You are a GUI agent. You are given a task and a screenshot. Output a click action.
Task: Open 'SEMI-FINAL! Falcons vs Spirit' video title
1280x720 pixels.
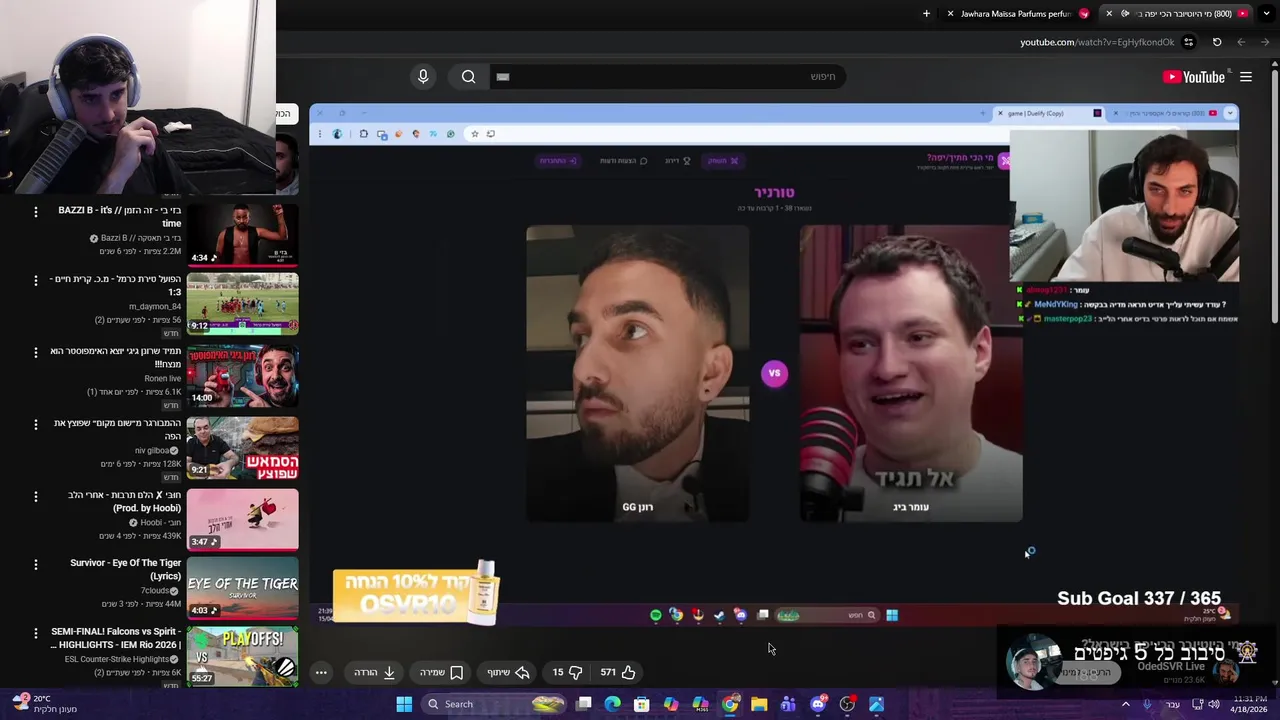[x=115, y=638]
